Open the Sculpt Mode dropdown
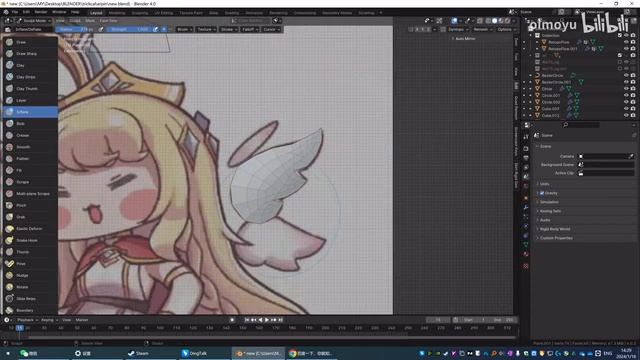Screen dimensions: 640x360 (x=34, y=20)
